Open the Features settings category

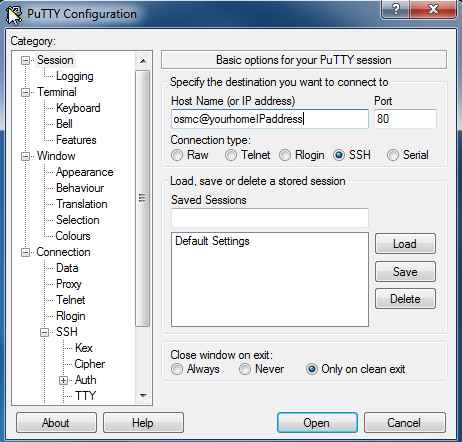point(76,140)
